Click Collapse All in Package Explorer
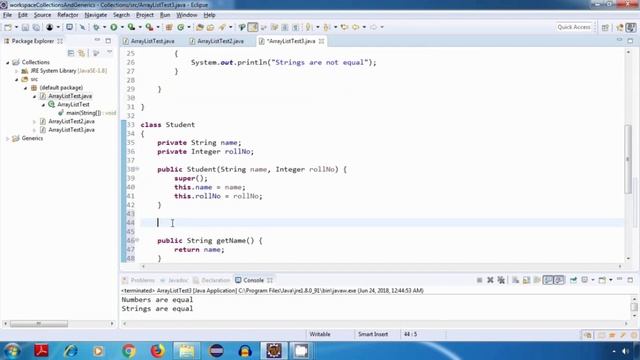Screen dimensions: 640x360 pos(71,53)
